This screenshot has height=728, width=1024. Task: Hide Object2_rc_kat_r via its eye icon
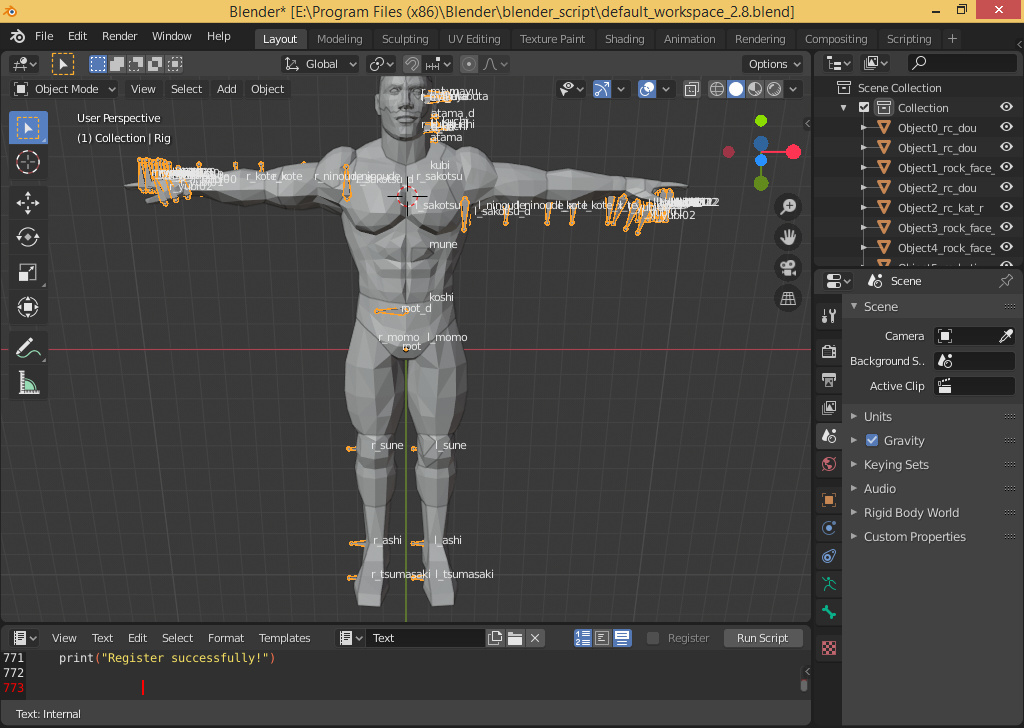coord(1006,207)
